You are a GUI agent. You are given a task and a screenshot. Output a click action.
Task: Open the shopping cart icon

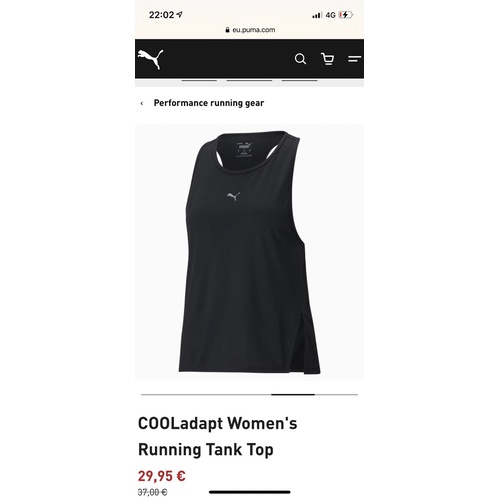327,59
